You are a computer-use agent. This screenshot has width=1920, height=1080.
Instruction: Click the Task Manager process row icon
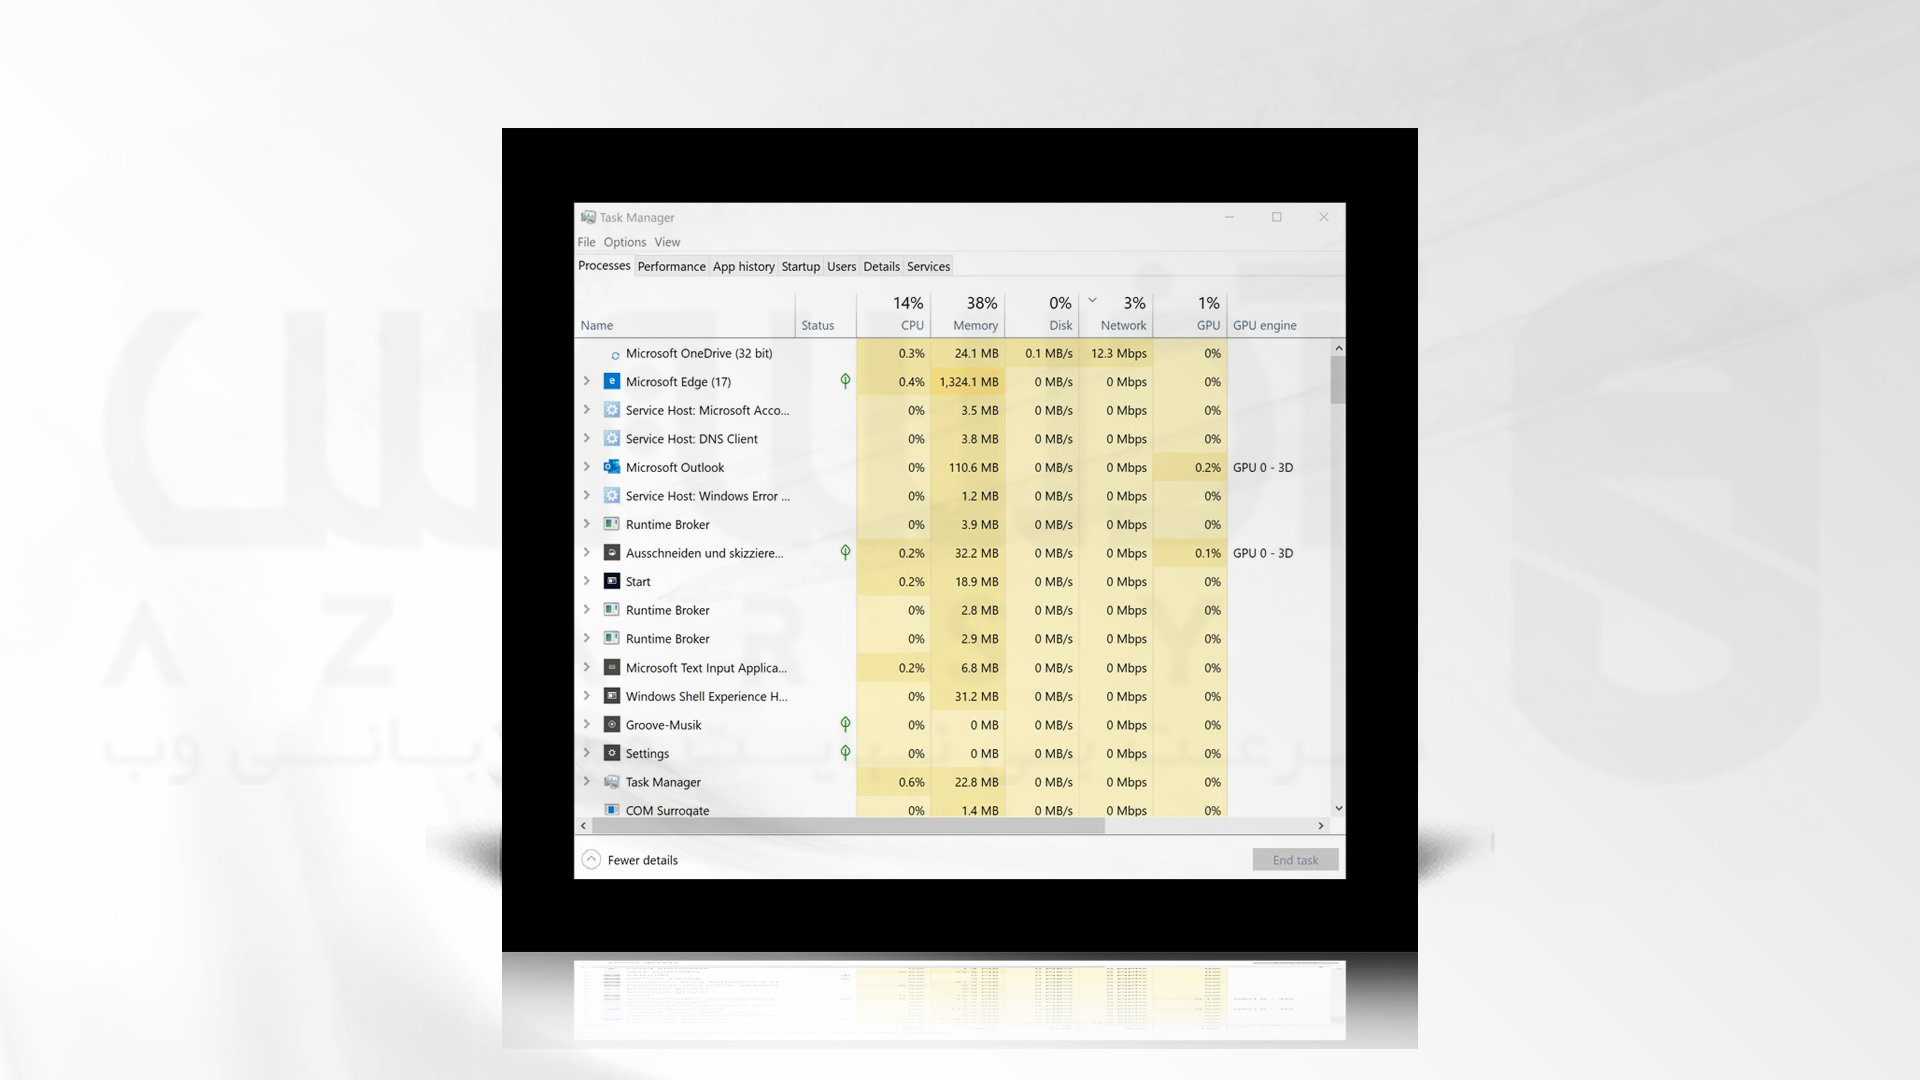[612, 782]
